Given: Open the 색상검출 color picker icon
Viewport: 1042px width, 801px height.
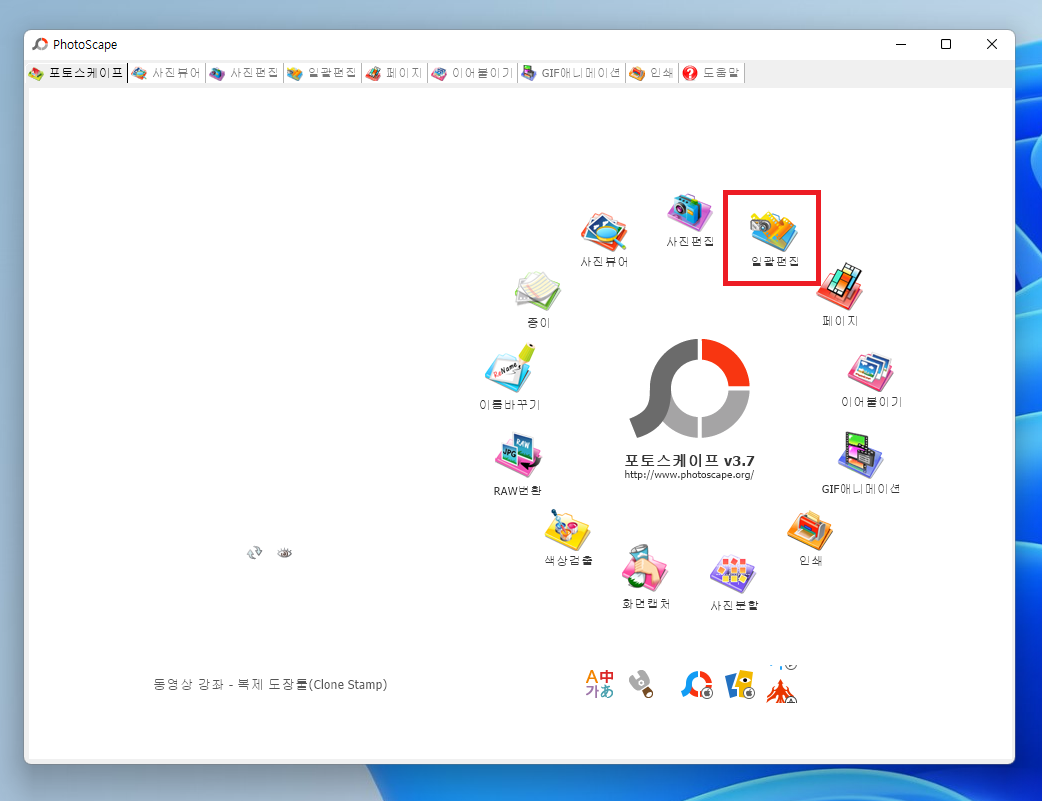Looking at the screenshot, I should [x=568, y=530].
